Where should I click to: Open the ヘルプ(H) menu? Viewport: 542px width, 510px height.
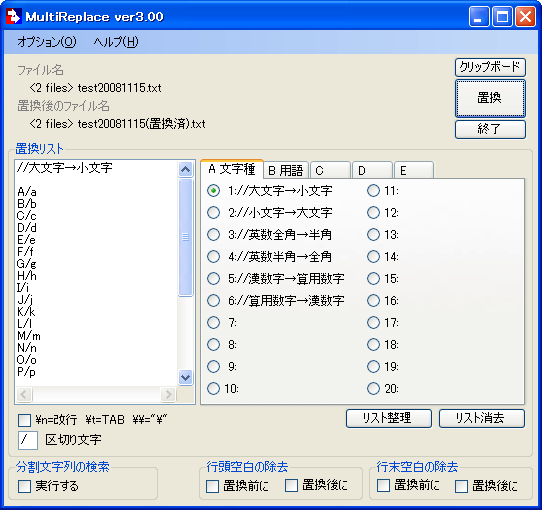pyautogui.click(x=116, y=42)
